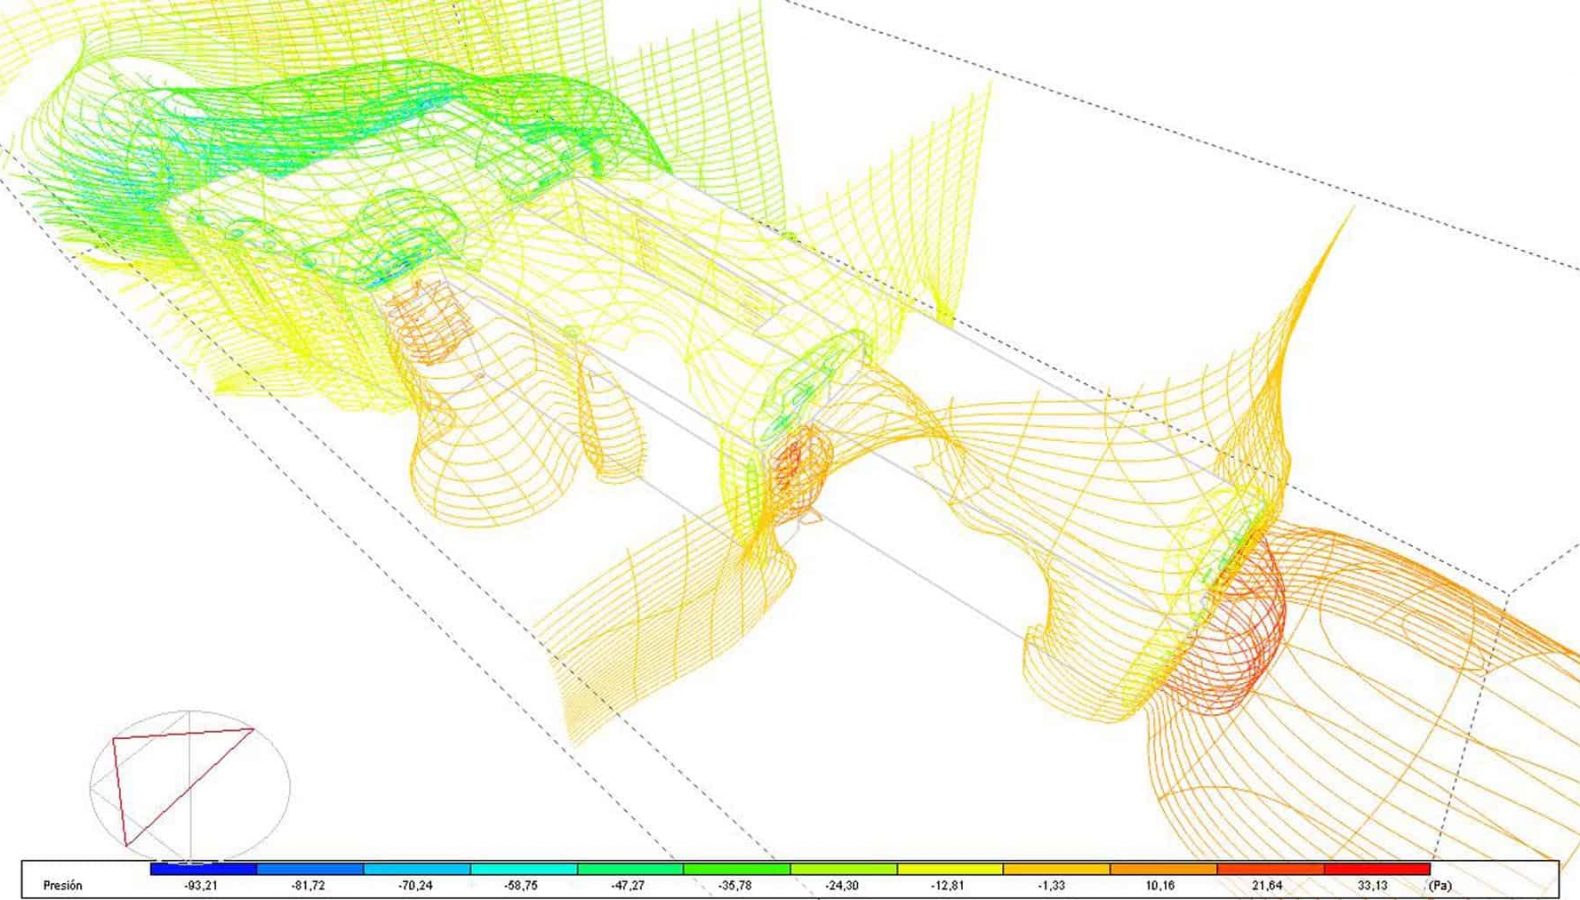Click the '-24,30' pressure value
The height and width of the screenshot is (900, 1580).
841,886
